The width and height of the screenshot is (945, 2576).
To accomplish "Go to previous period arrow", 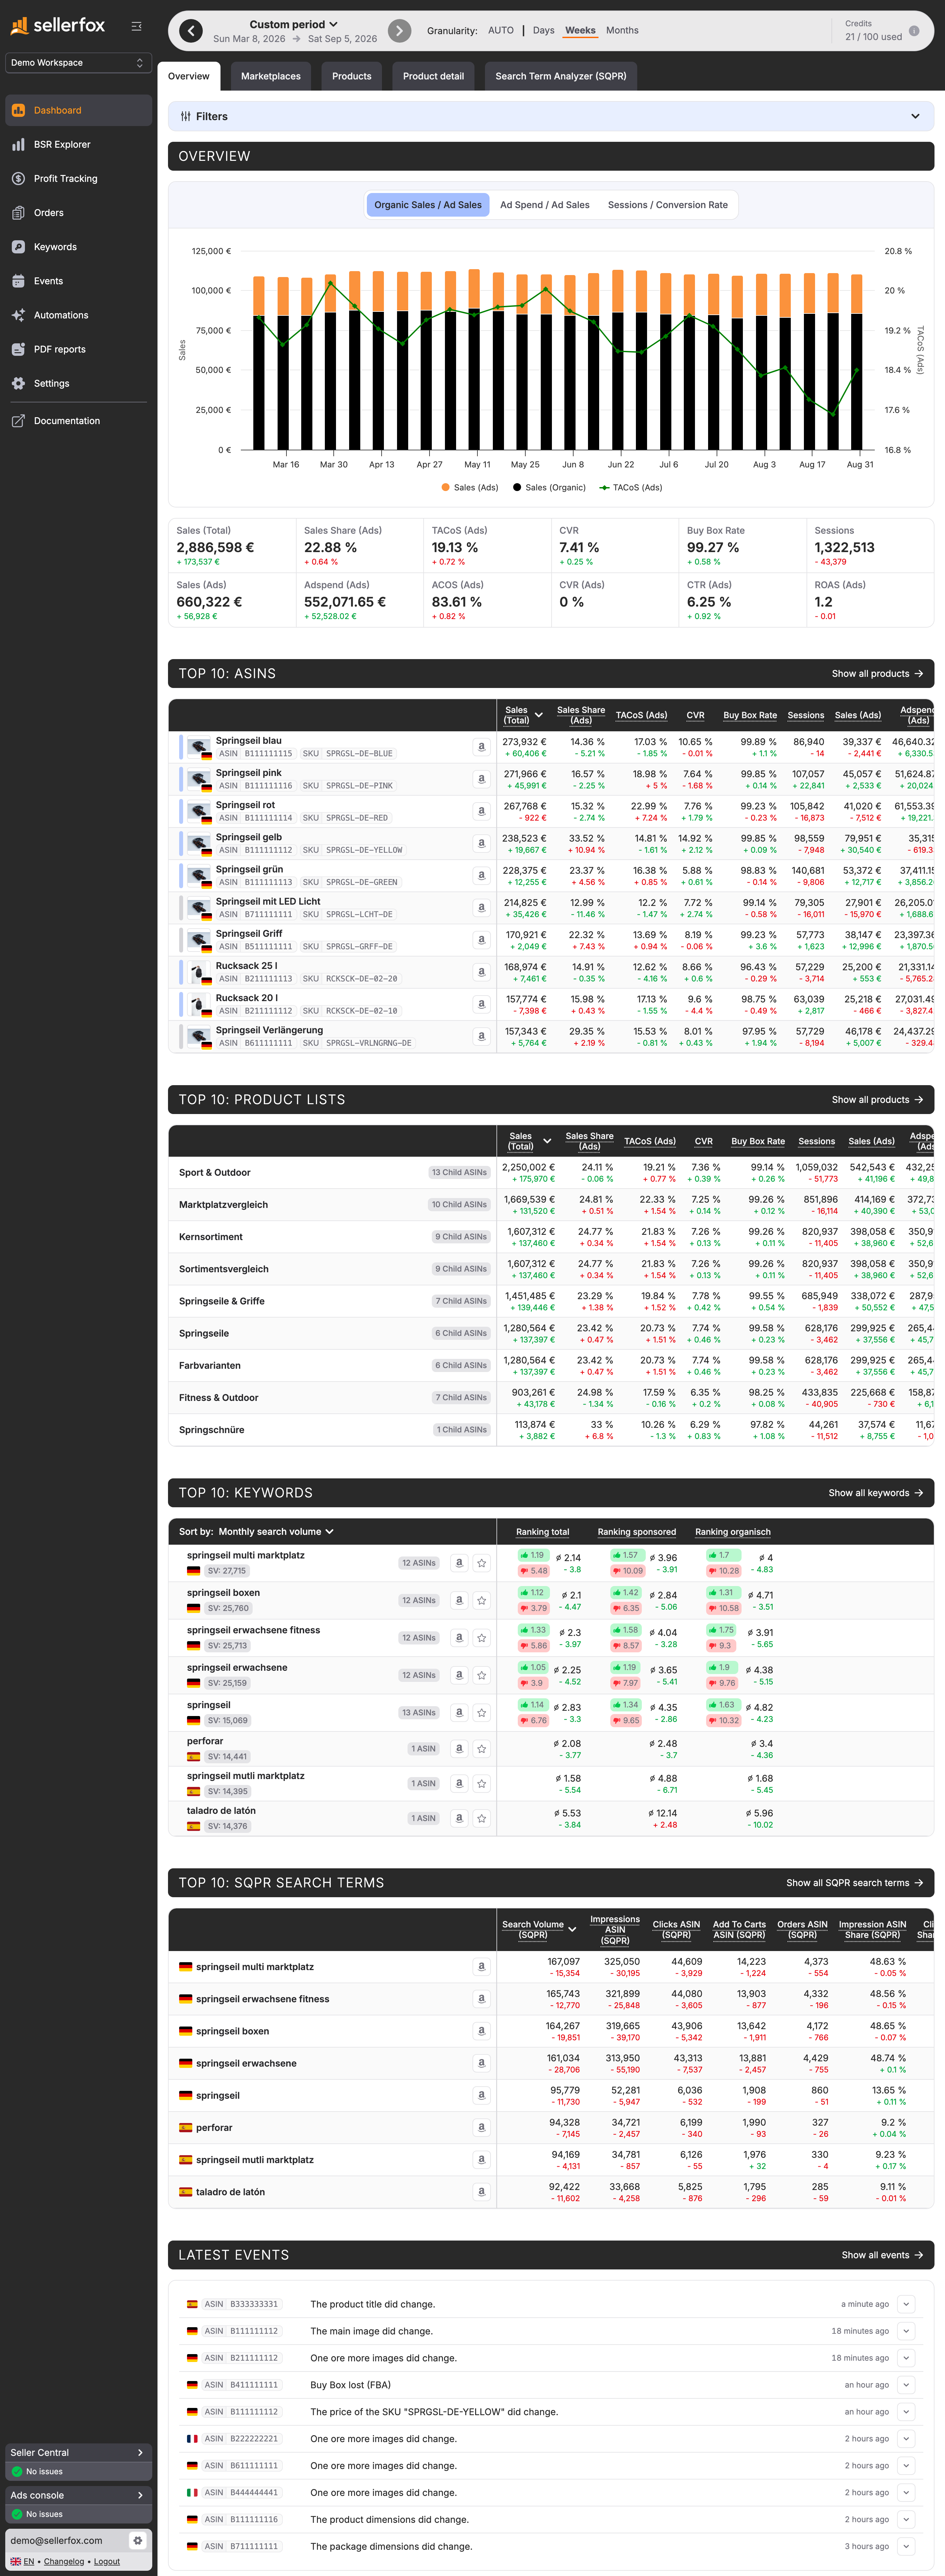I will point(191,31).
